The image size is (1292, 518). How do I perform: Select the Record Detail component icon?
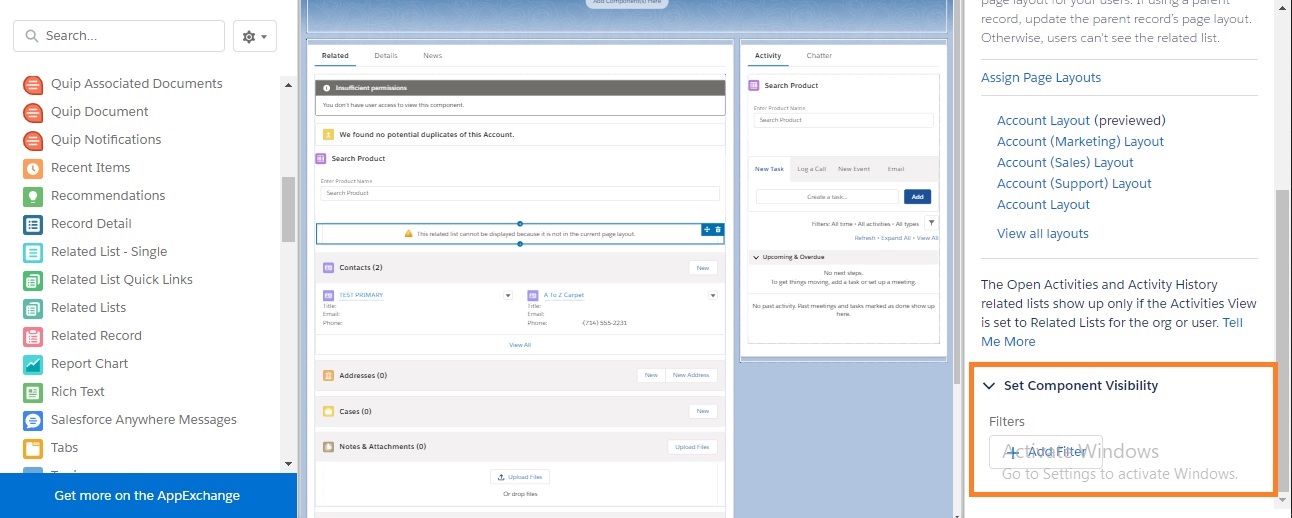[33, 224]
